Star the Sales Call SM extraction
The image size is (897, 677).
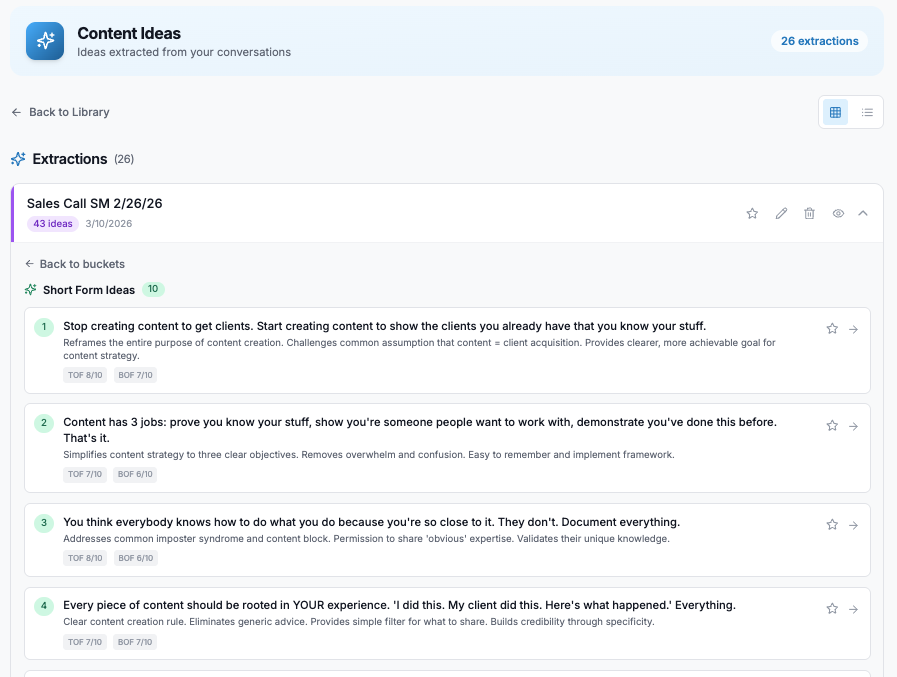point(752,213)
